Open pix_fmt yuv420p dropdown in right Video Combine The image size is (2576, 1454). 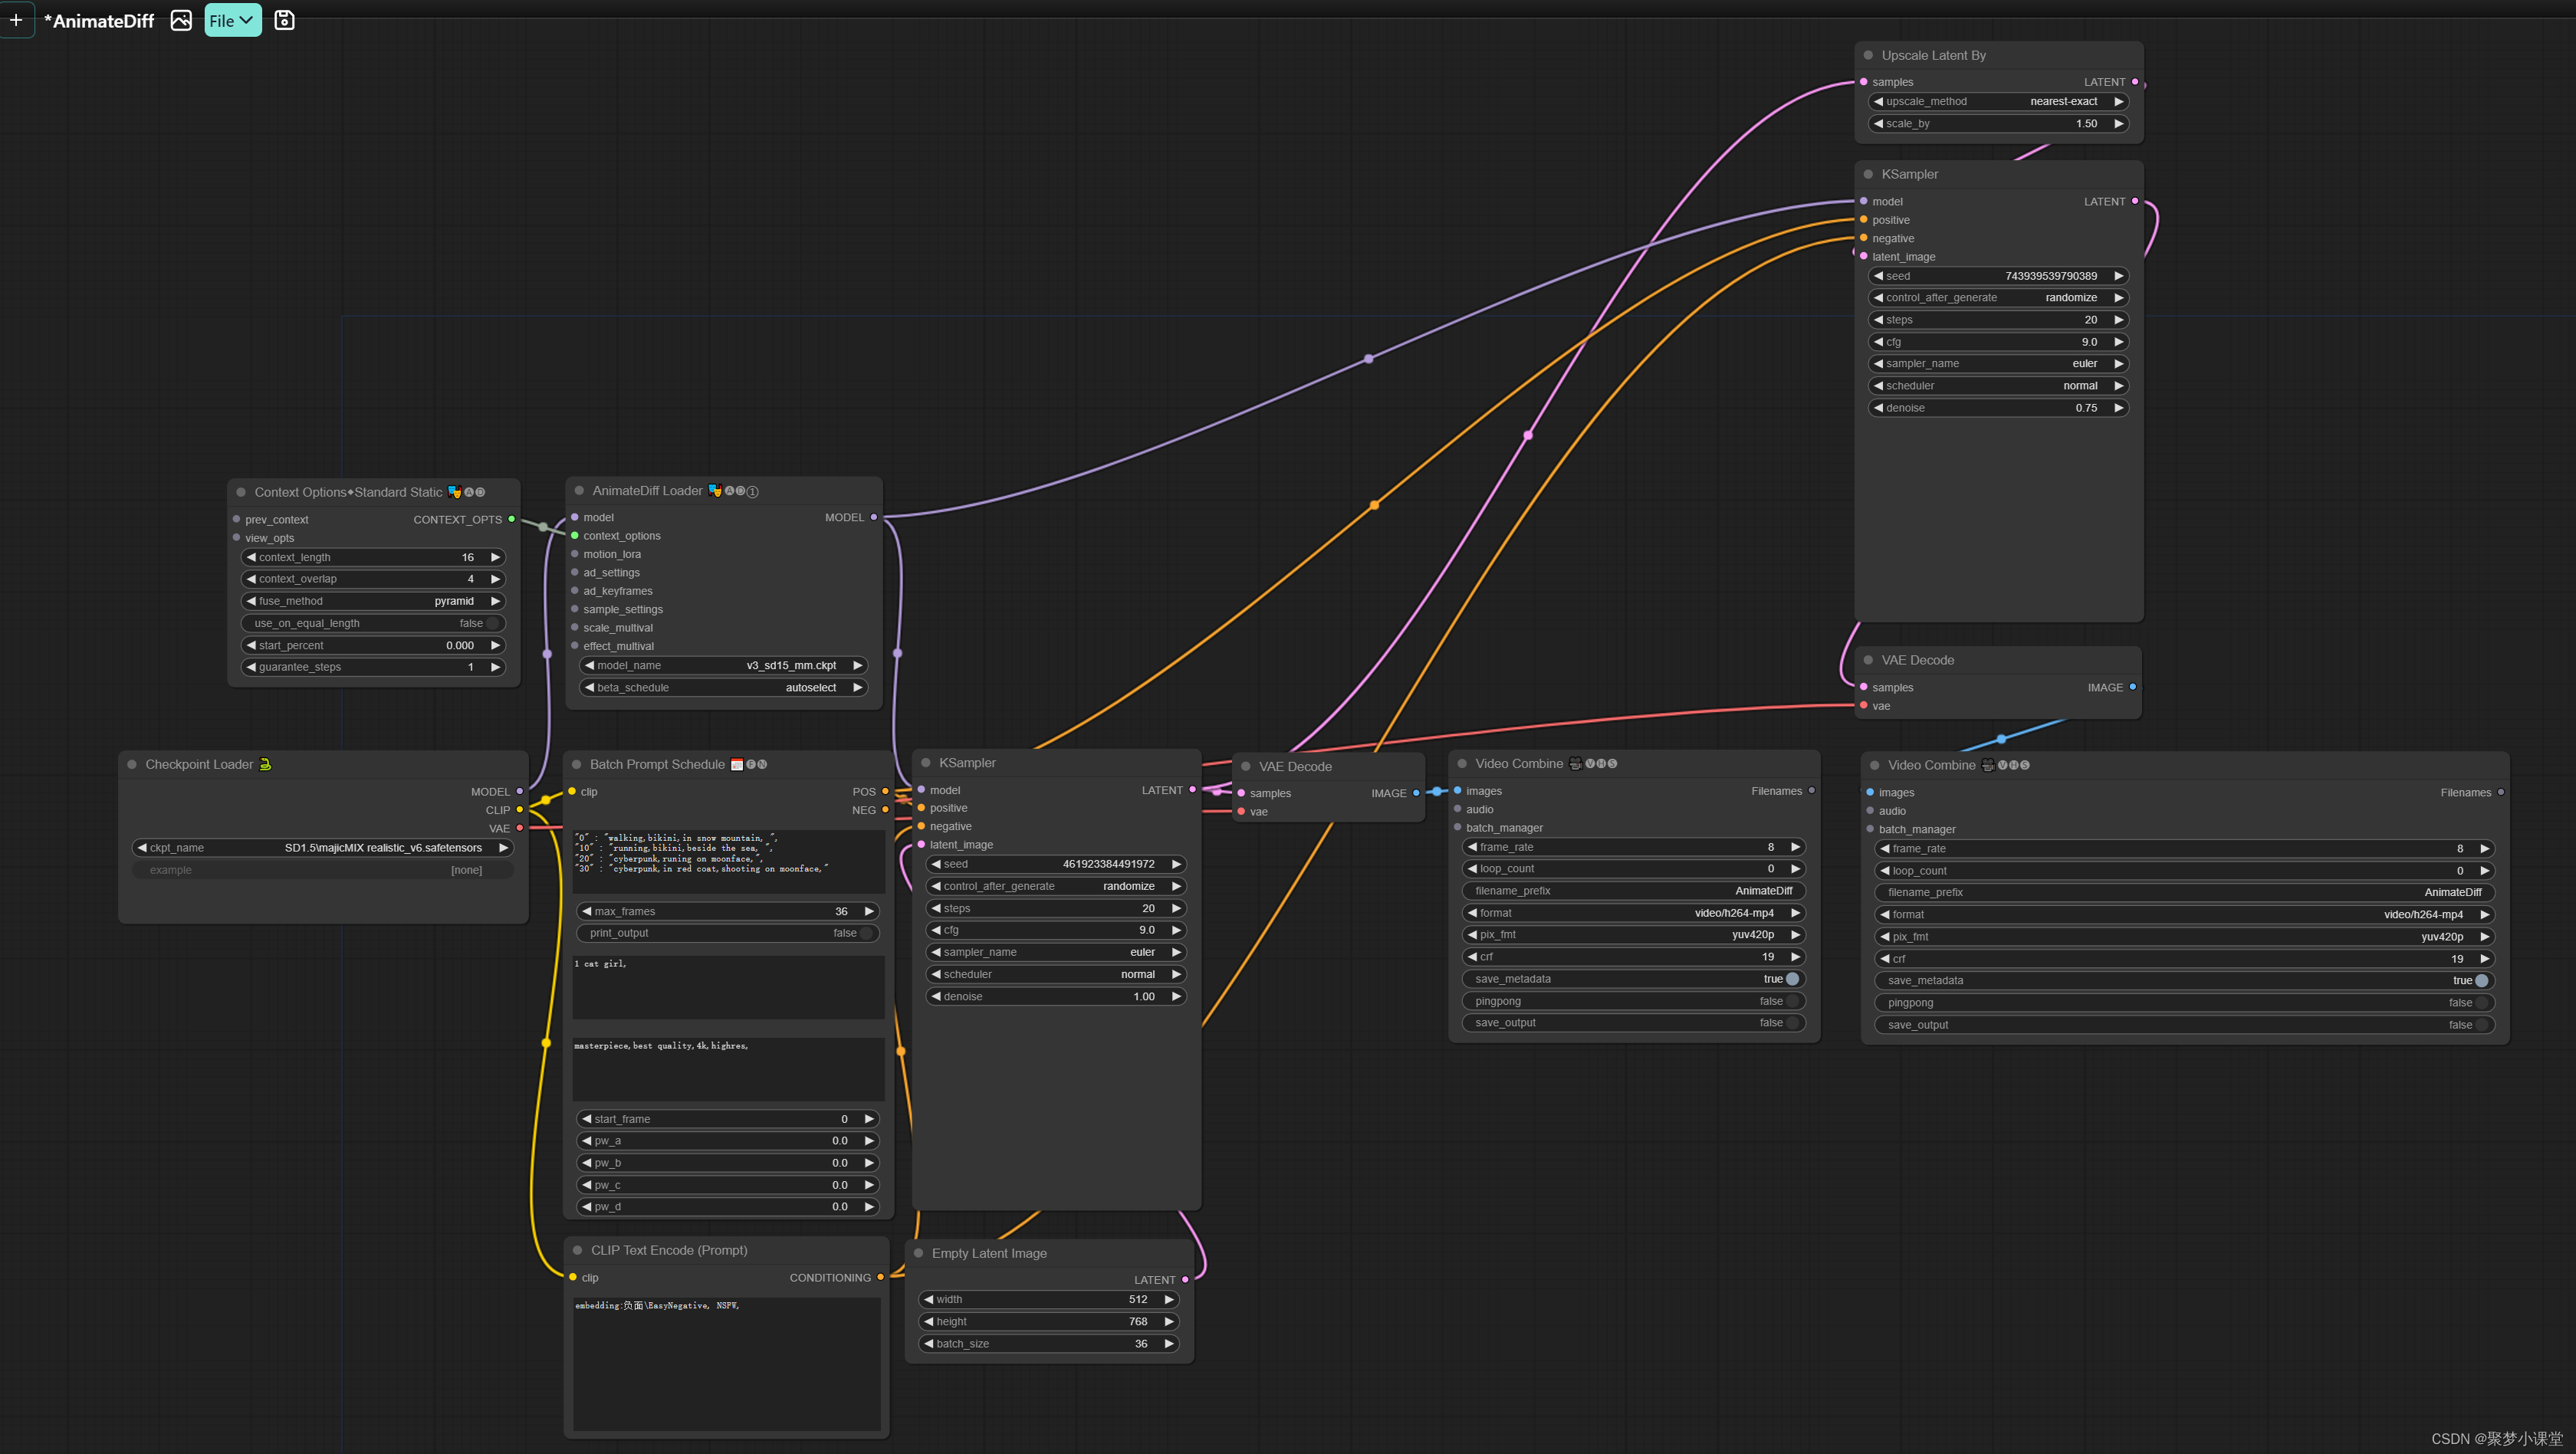pyautogui.click(x=2184, y=937)
